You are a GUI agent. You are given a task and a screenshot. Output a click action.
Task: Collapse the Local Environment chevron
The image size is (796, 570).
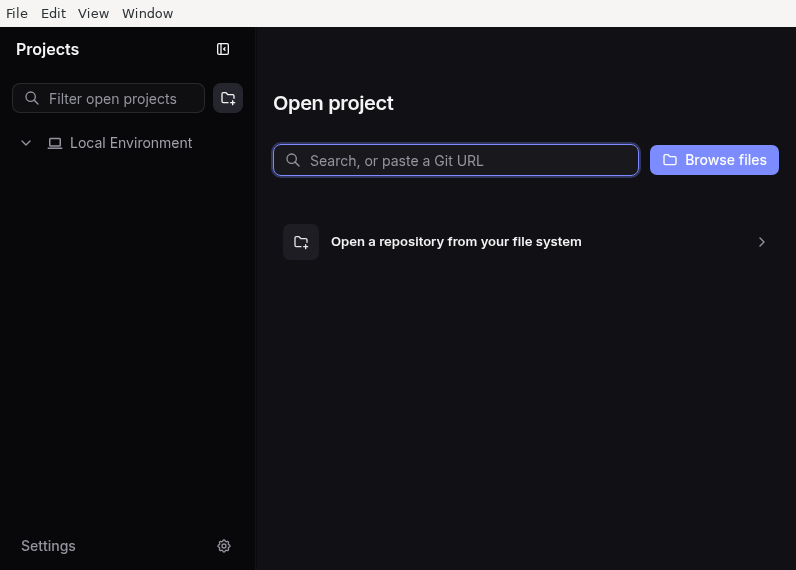(x=26, y=143)
